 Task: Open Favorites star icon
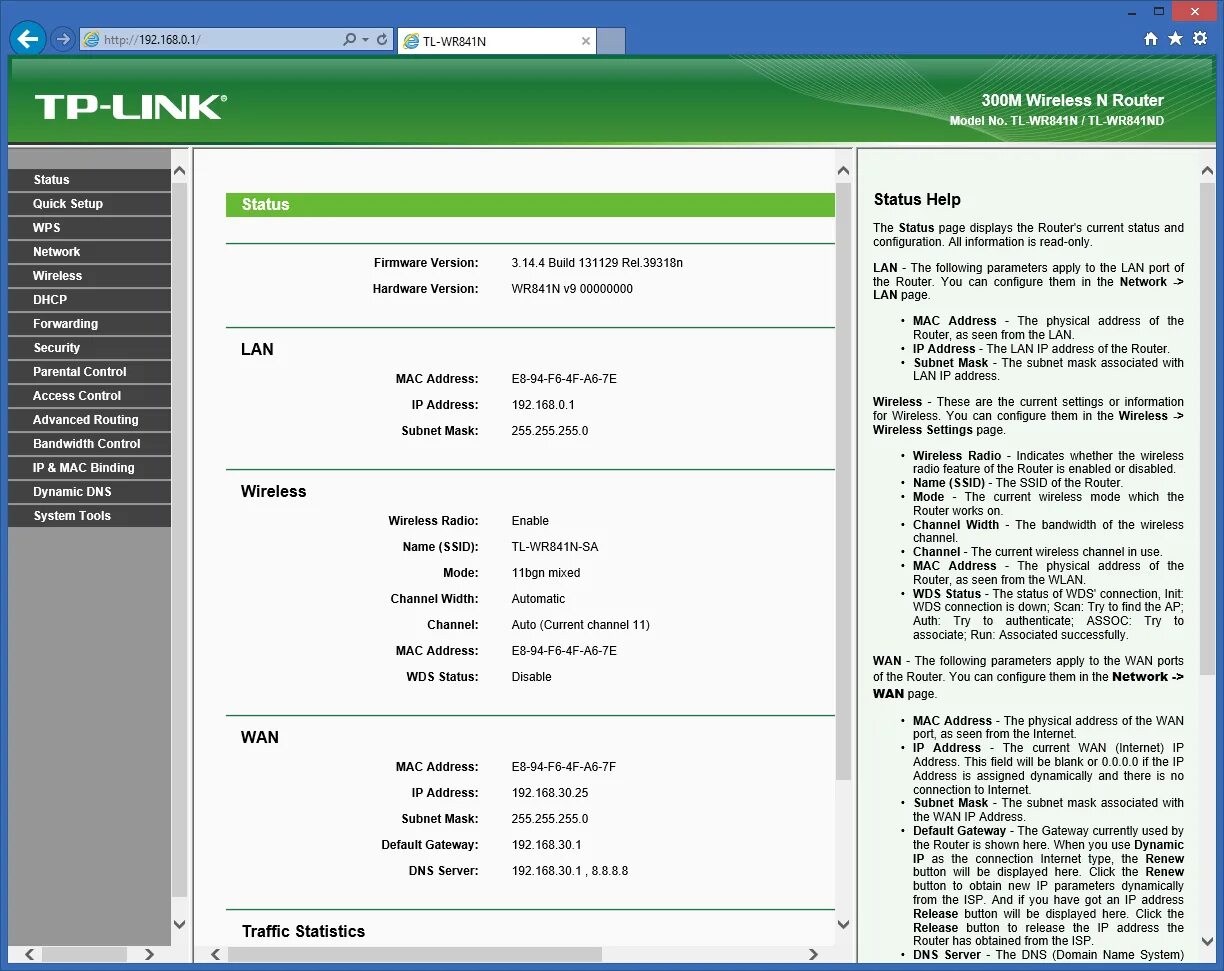point(1175,38)
